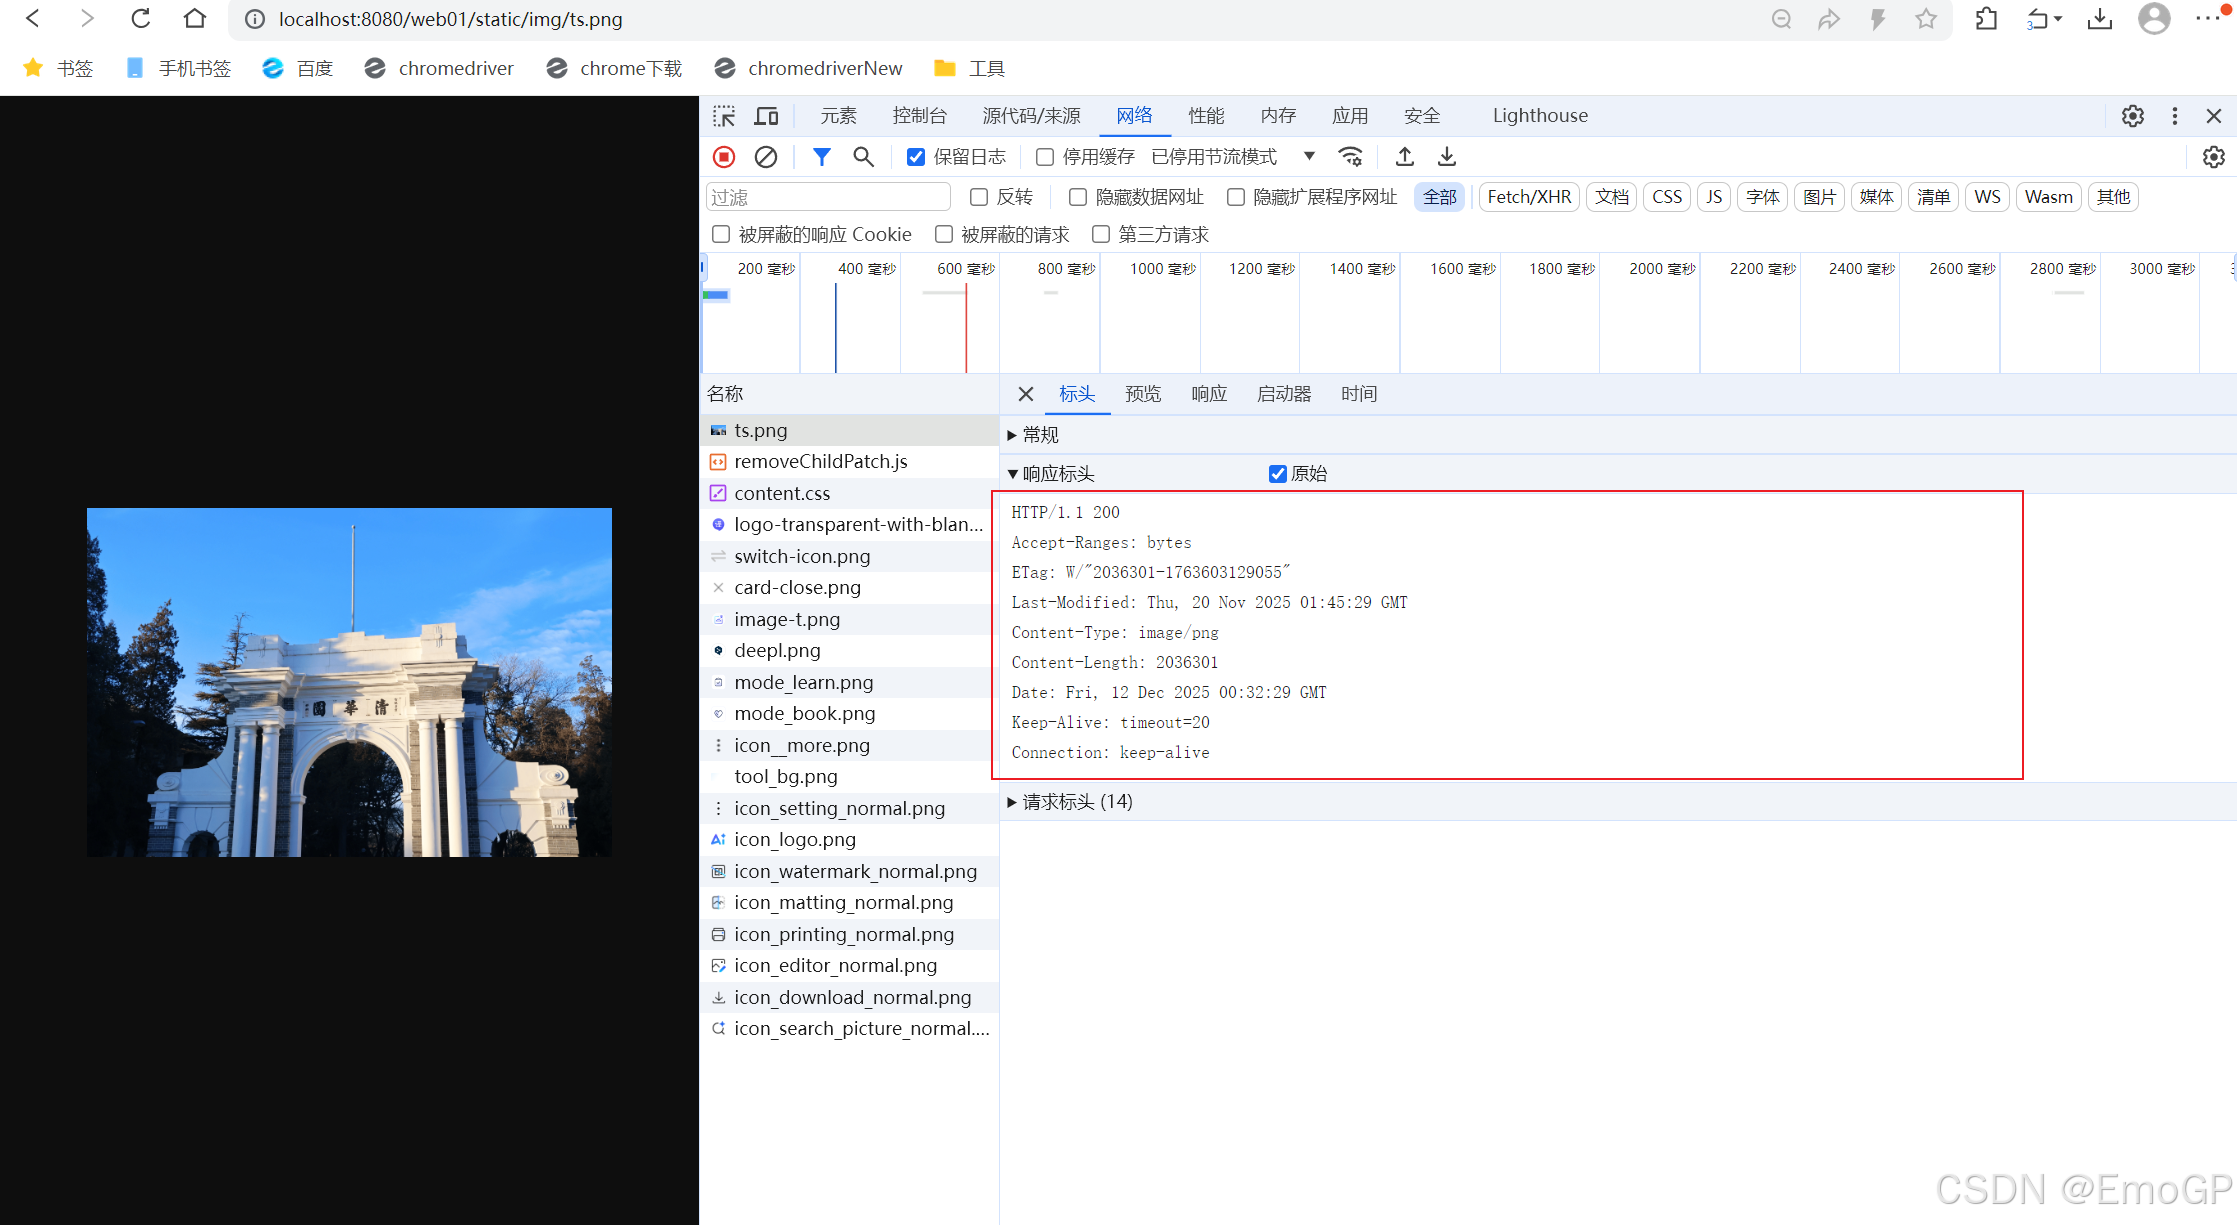Image resolution: width=2237 pixels, height=1225 pixels.
Task: Select the Fetch/XHR filter button
Action: click(1529, 197)
